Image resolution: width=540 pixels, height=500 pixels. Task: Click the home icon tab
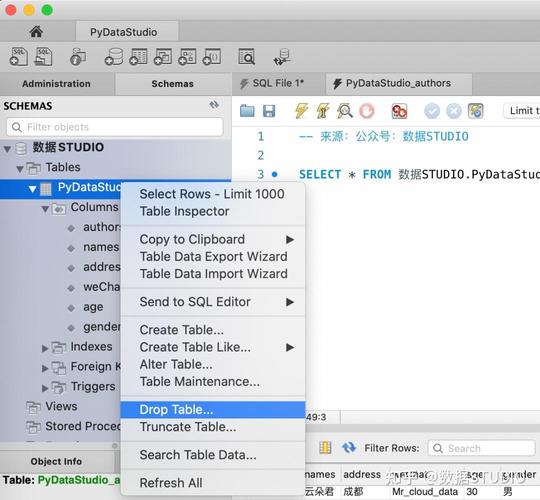36,32
